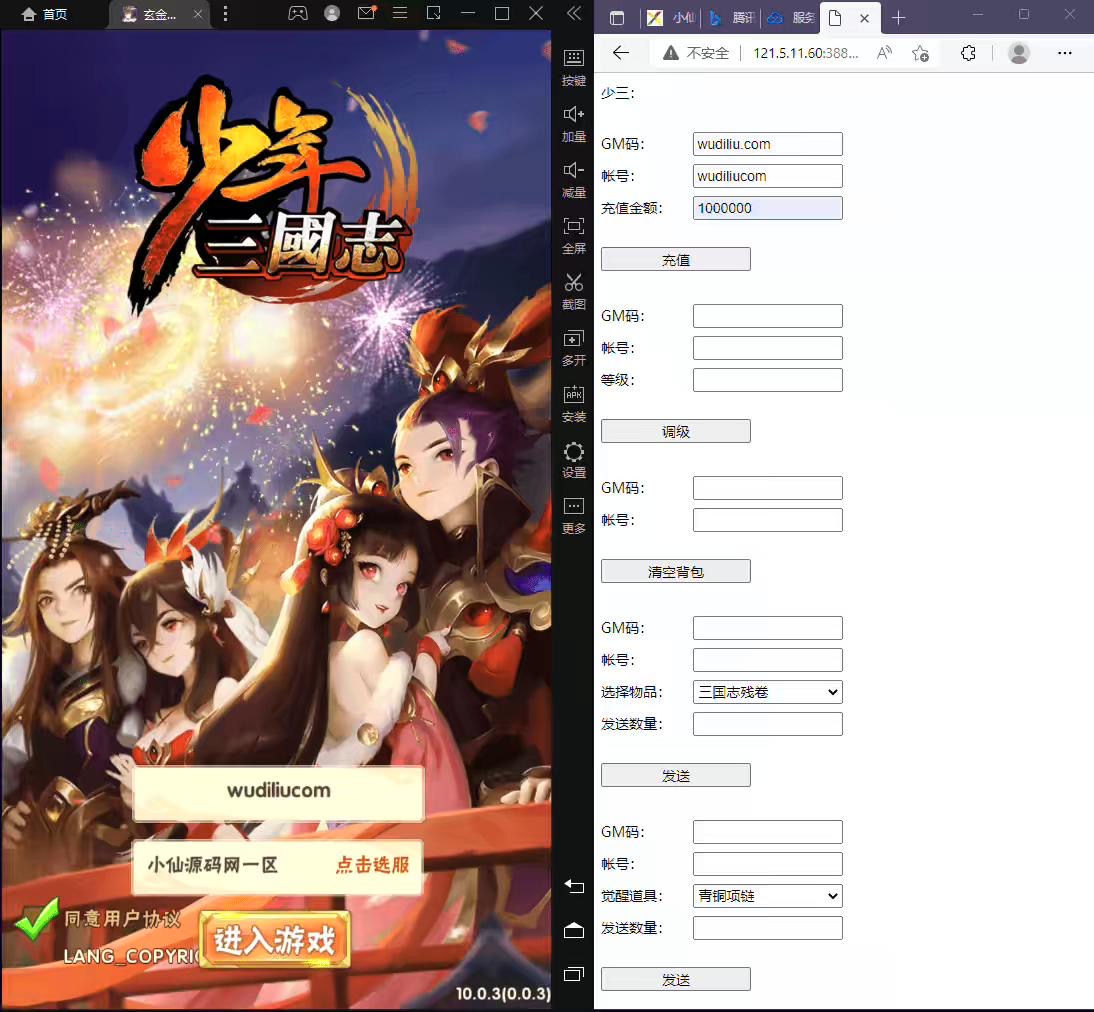Click the GM码 field containing wudiliu.com
This screenshot has height=1012, width=1094.
coord(767,144)
